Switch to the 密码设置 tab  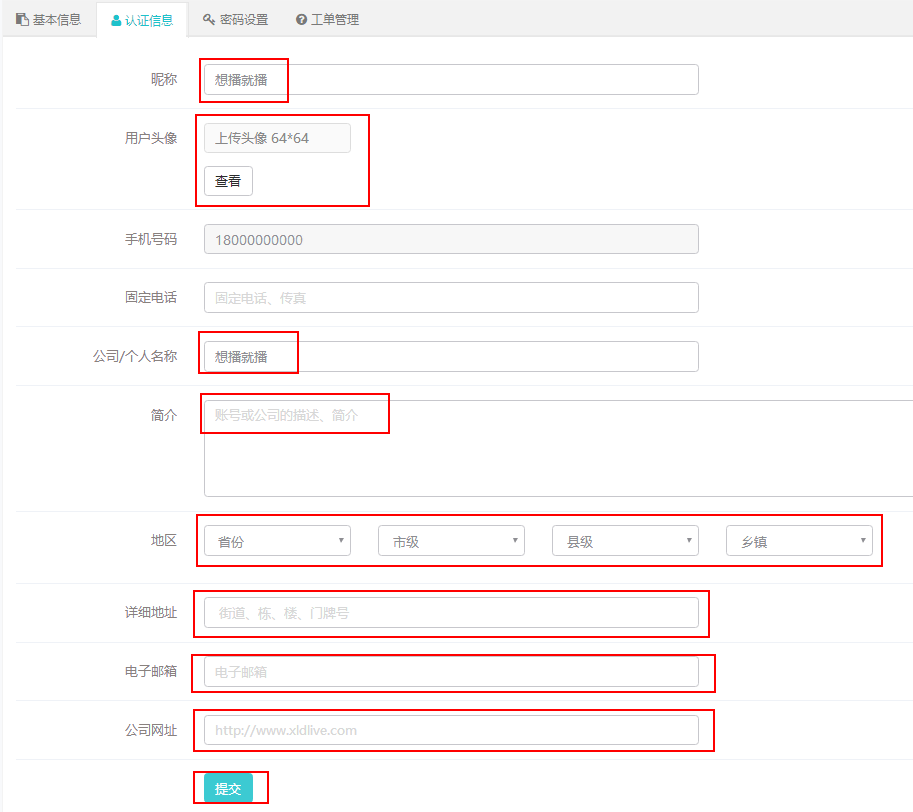pyautogui.click(x=235, y=19)
